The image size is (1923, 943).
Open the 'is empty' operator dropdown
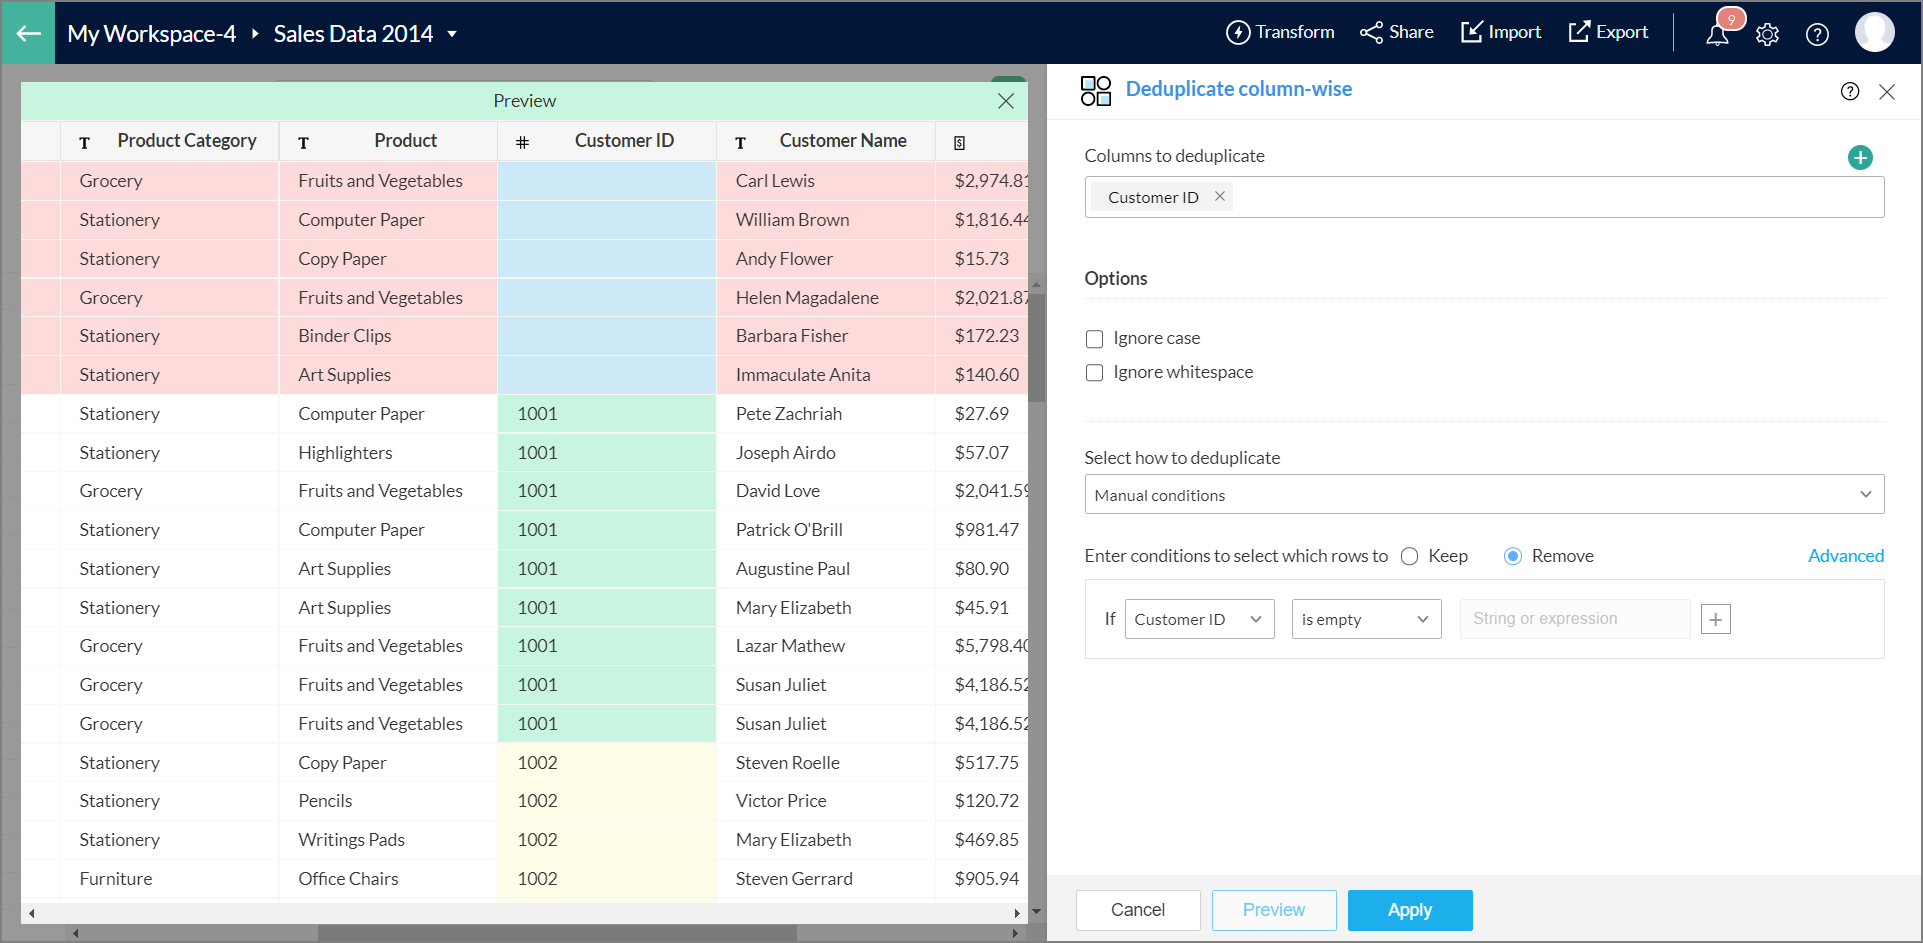(x=1365, y=619)
